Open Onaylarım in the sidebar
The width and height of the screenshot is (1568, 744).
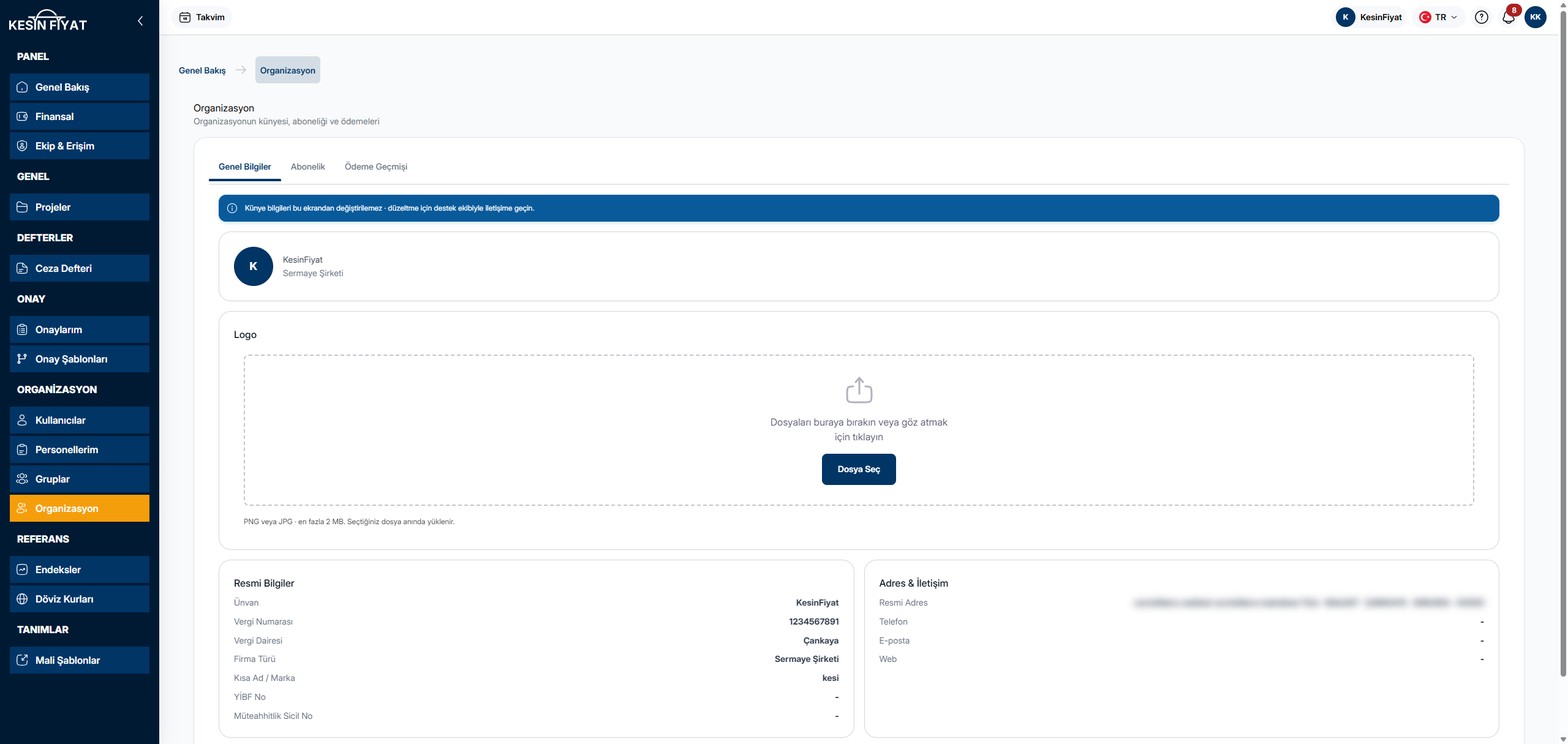pos(79,330)
